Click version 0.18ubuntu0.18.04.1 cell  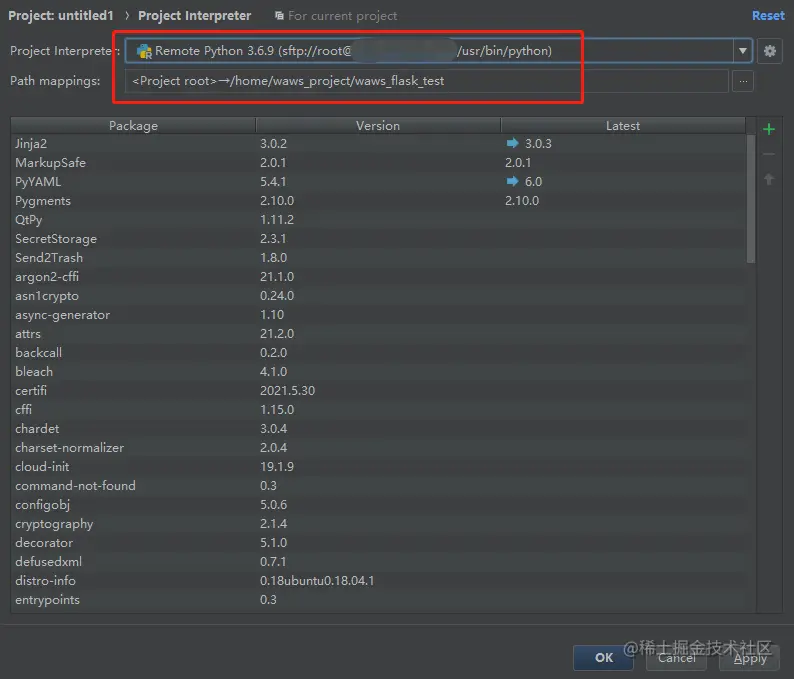pos(317,580)
